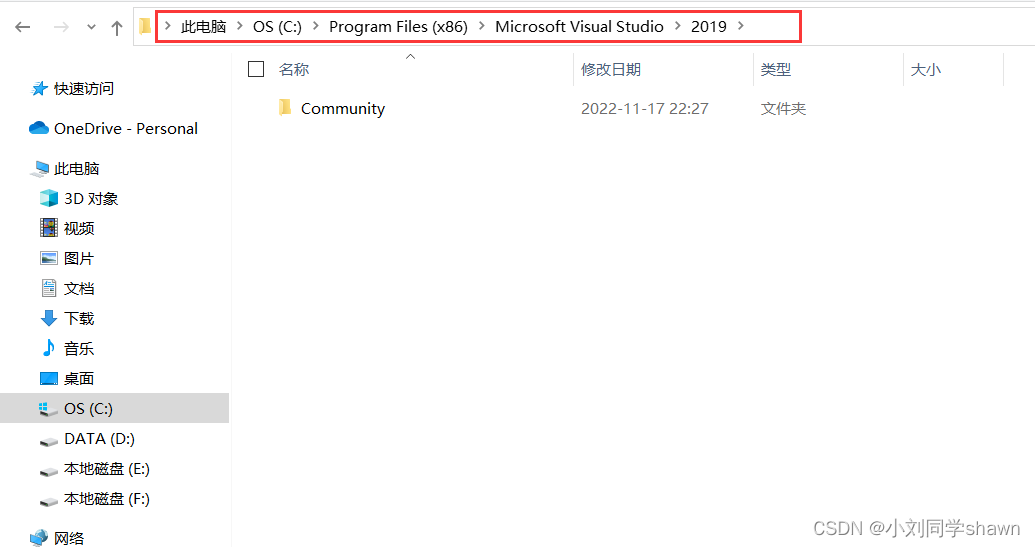Open 下载 folder in sidebar
This screenshot has height=547, width=1035.
point(79,319)
